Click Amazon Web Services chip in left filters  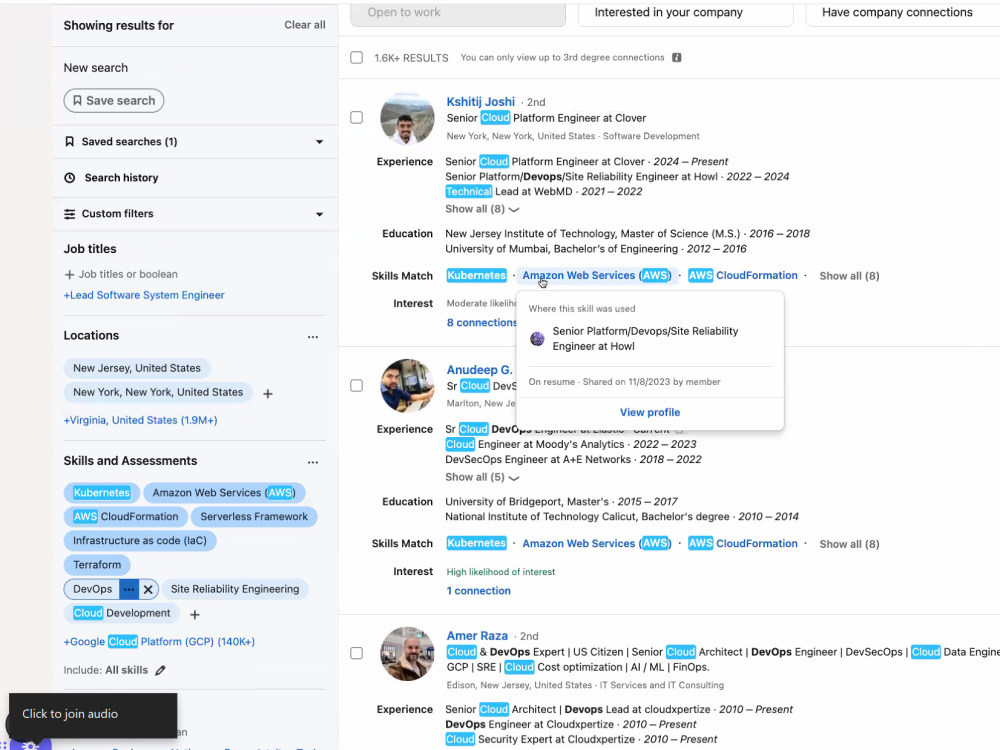click(224, 493)
